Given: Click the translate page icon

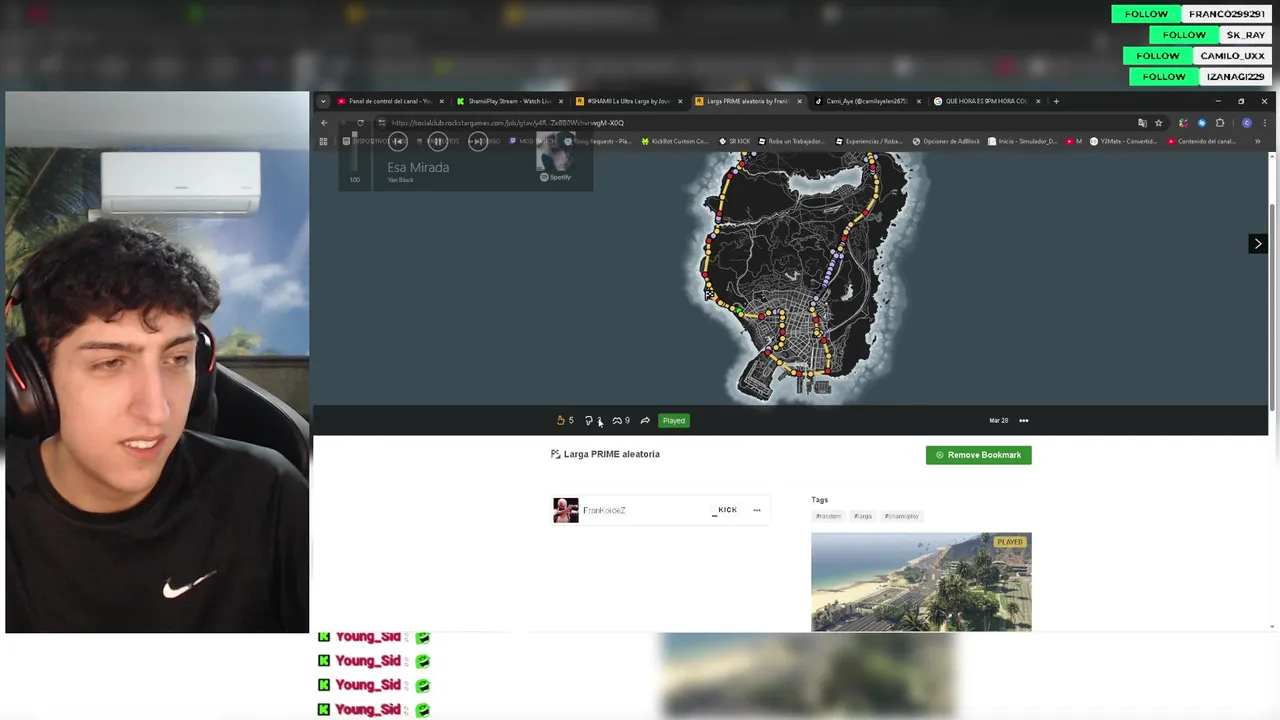Looking at the screenshot, I should (x=1142, y=123).
